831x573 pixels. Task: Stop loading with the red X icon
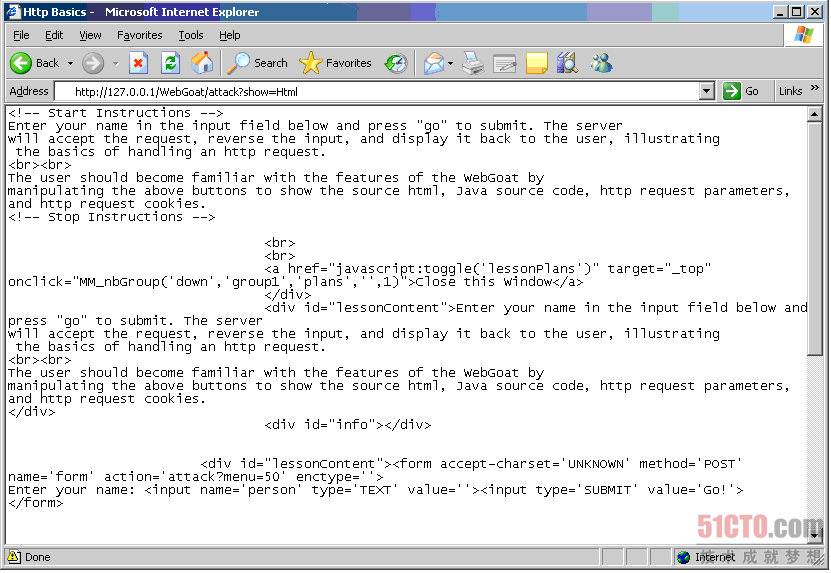138,63
